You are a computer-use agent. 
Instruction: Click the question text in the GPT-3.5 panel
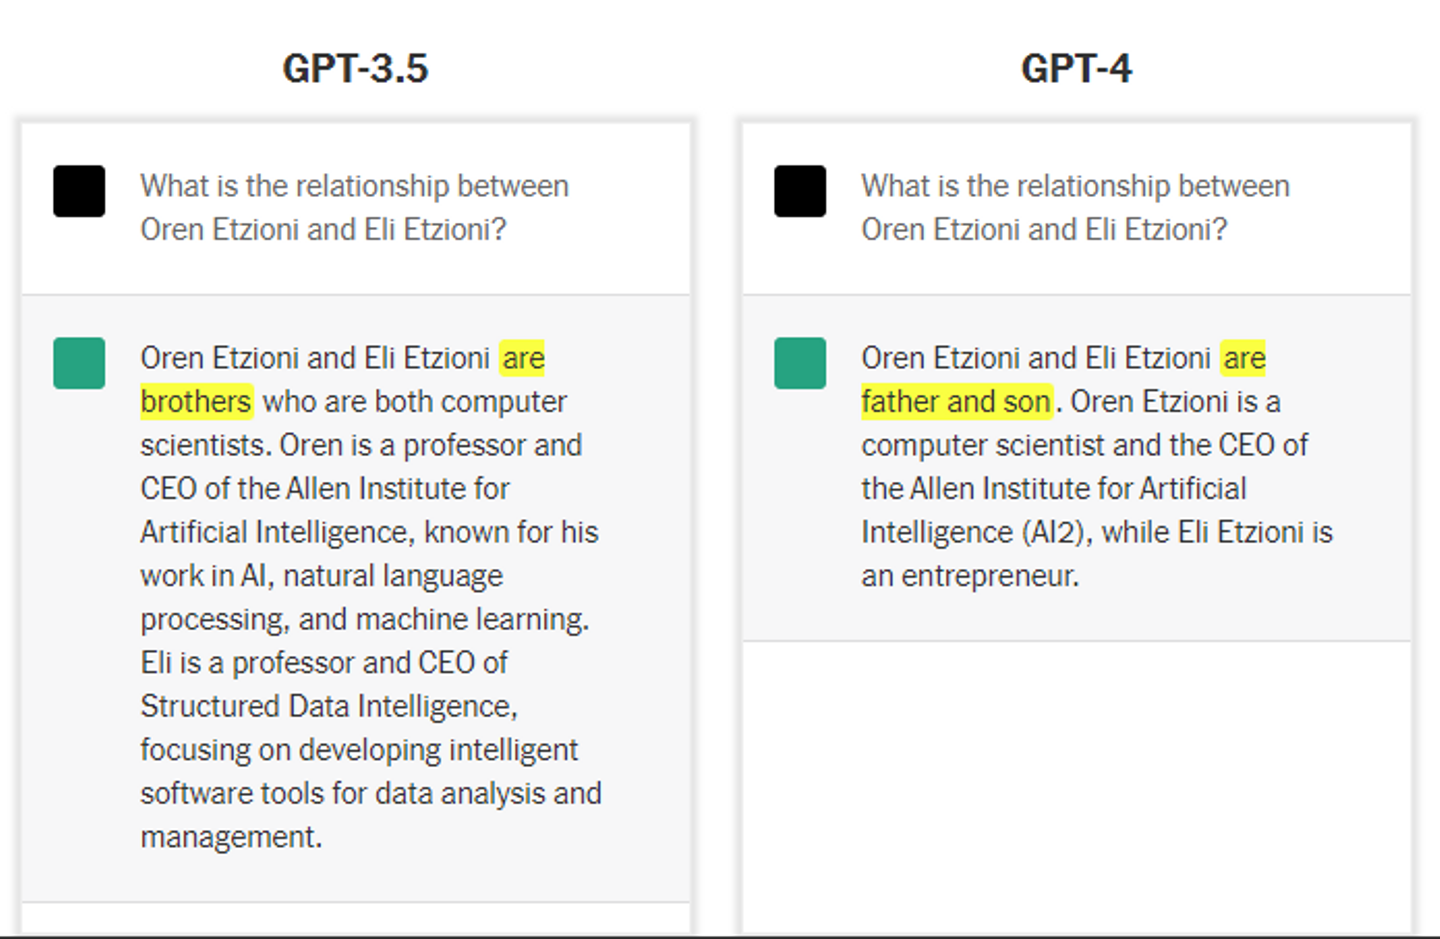pyautogui.click(x=354, y=207)
